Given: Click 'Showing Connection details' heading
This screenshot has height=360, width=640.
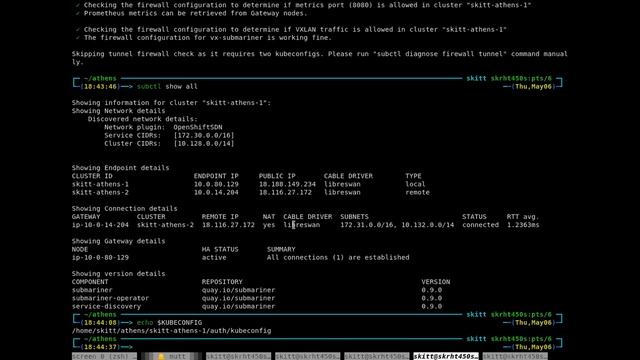Looking at the screenshot, I should [x=124, y=209].
